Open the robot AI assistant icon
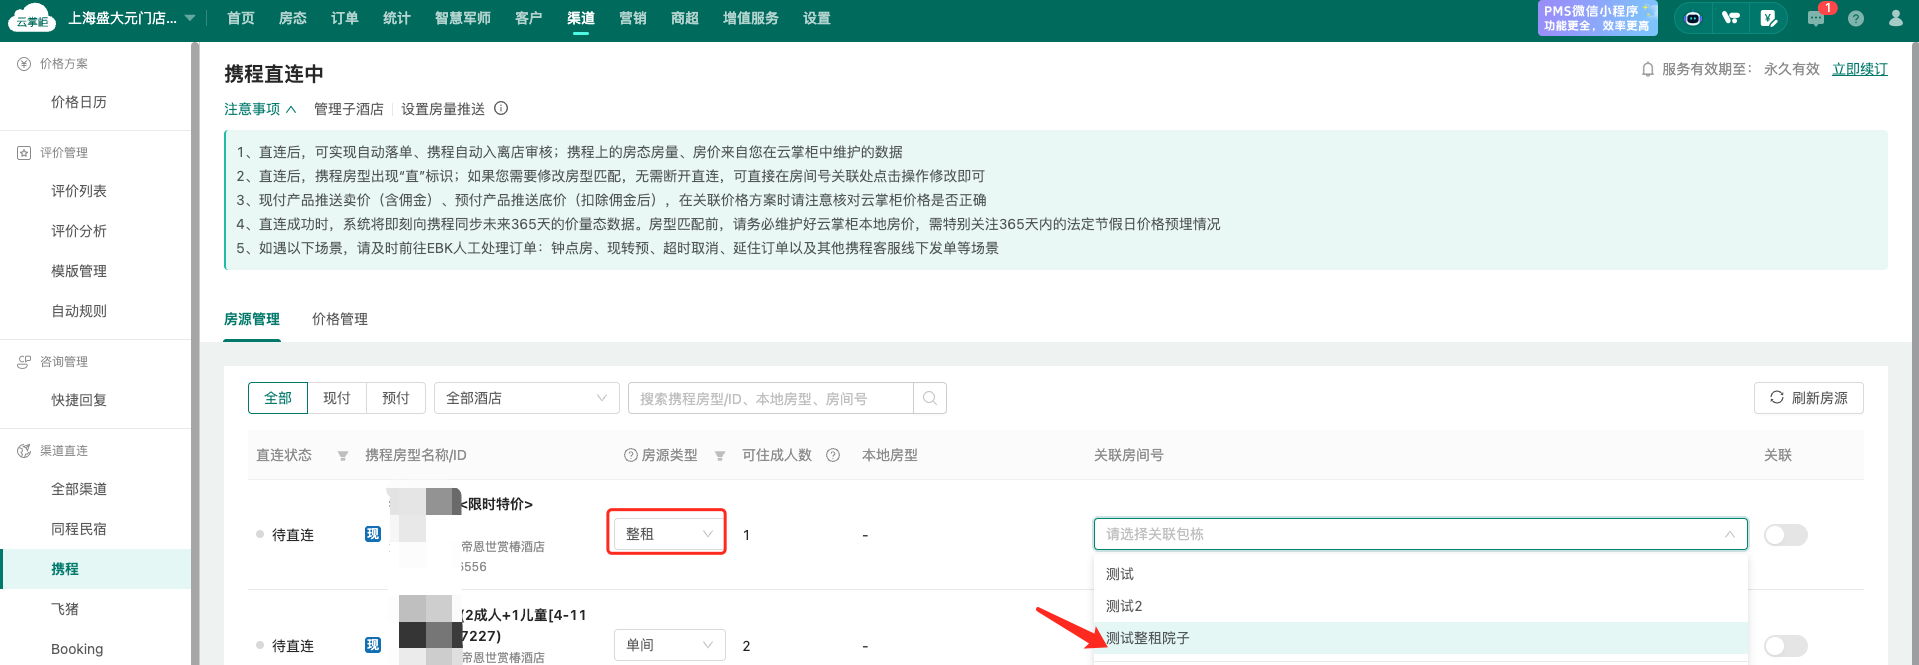This screenshot has width=1919, height=665. pyautogui.click(x=1693, y=18)
